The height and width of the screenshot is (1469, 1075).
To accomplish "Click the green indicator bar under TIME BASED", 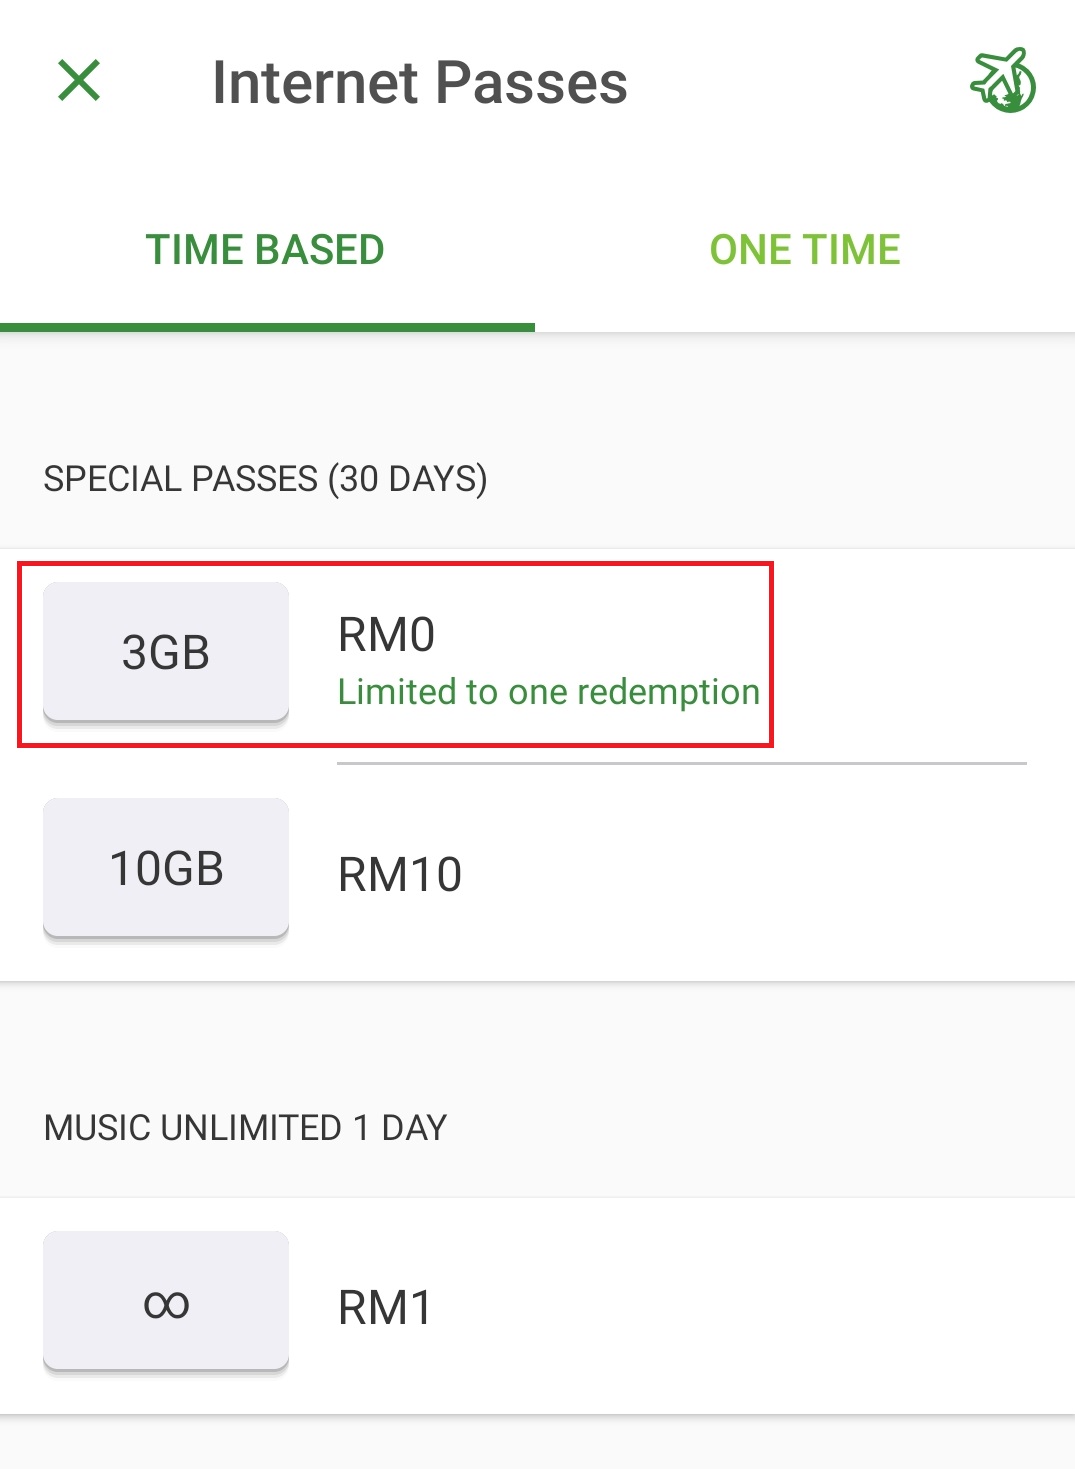I will click(x=267, y=327).
